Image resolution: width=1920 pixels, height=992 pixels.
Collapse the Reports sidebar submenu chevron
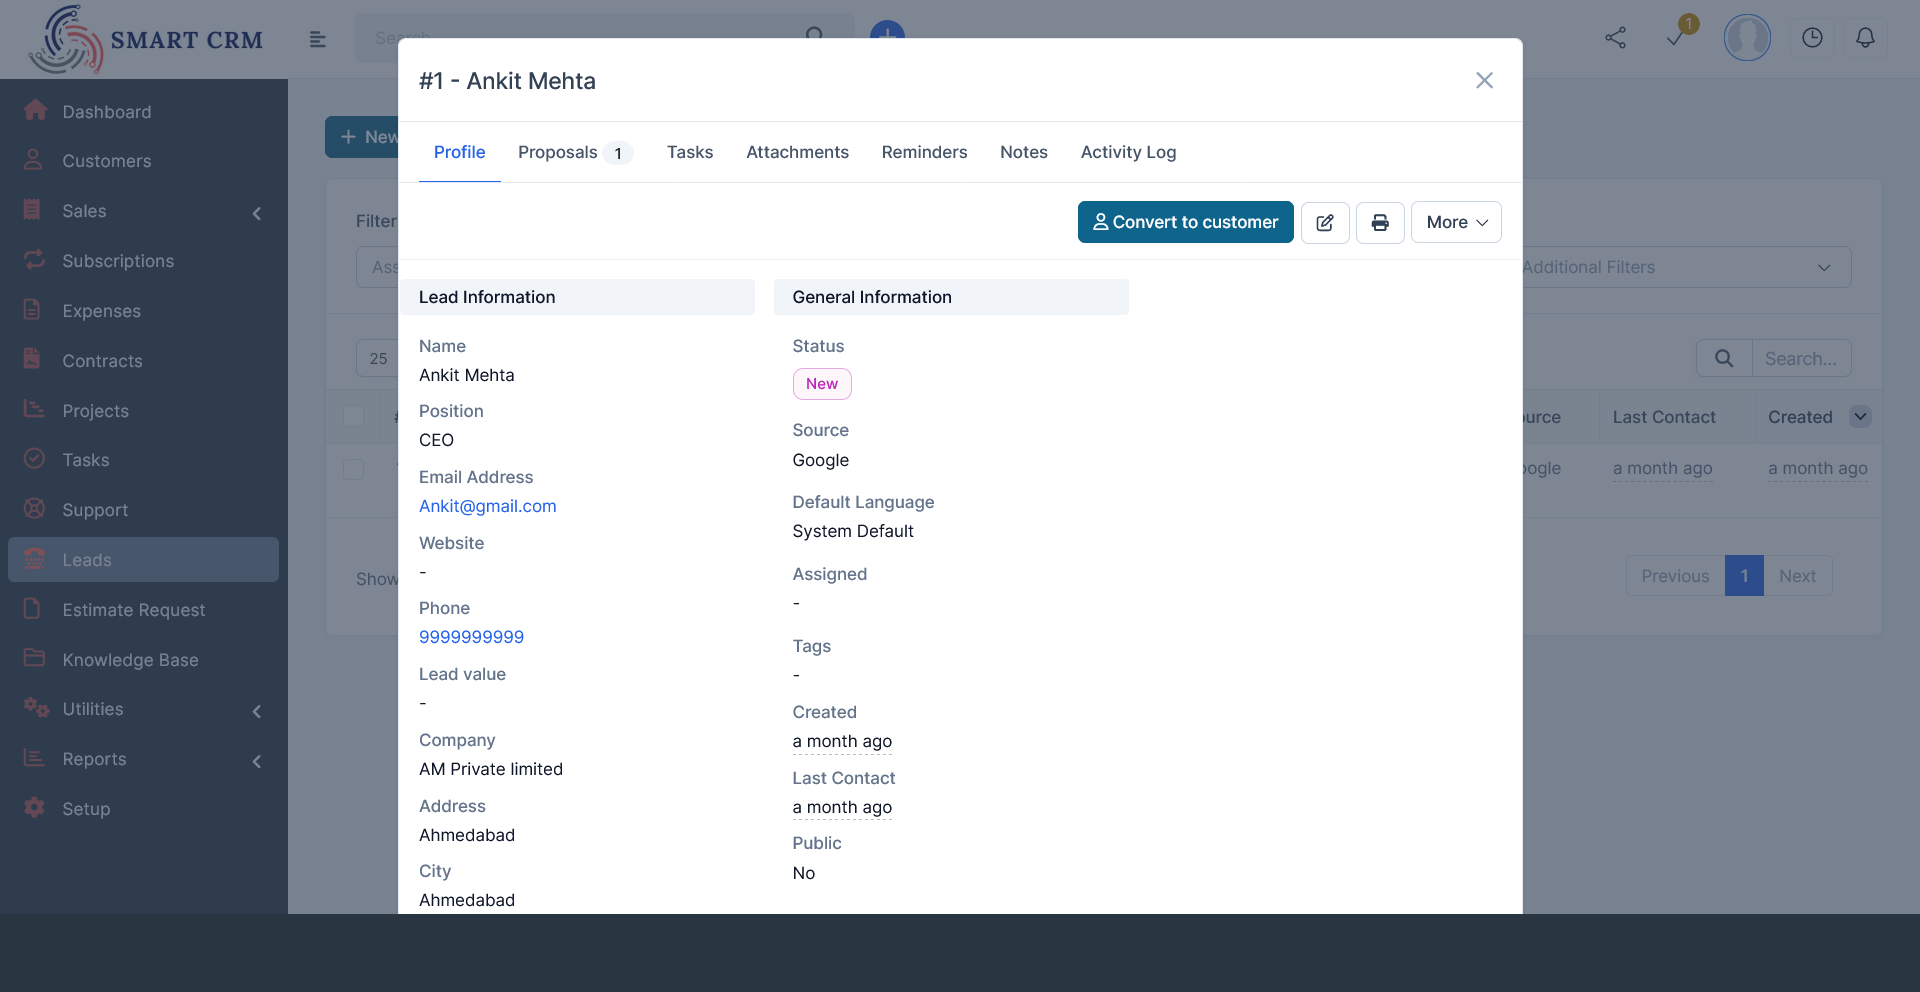(257, 761)
